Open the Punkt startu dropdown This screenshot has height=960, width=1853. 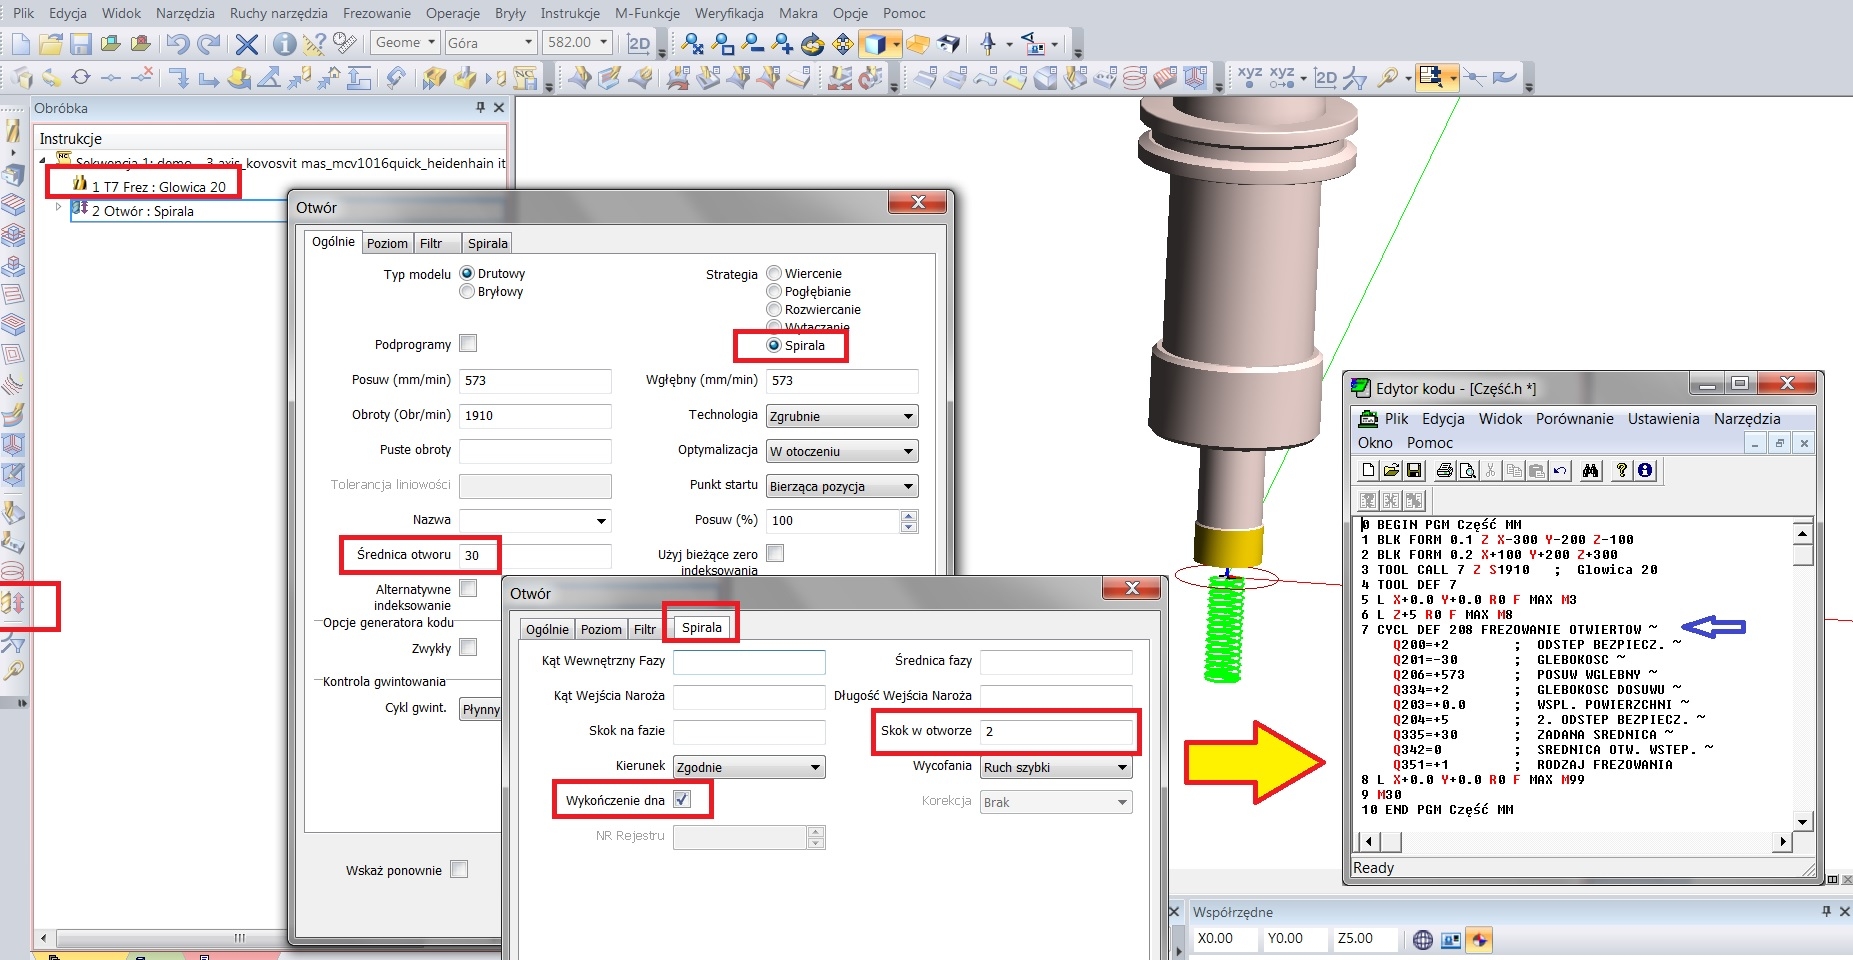(x=842, y=486)
